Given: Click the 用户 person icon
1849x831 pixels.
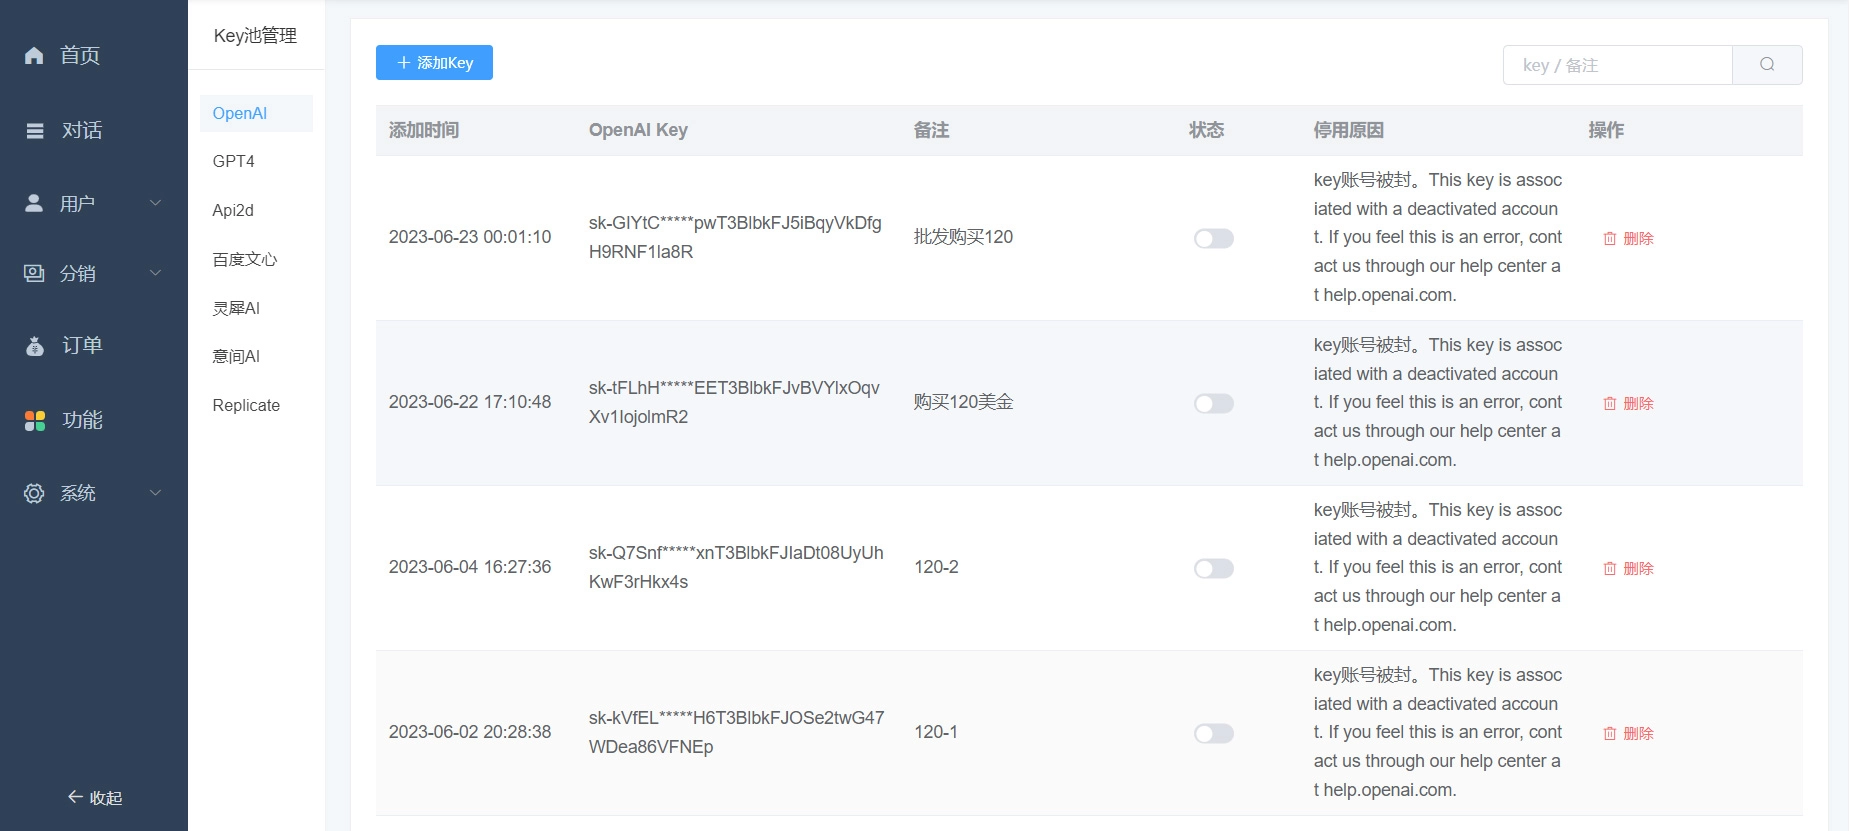Looking at the screenshot, I should pyautogui.click(x=34, y=204).
